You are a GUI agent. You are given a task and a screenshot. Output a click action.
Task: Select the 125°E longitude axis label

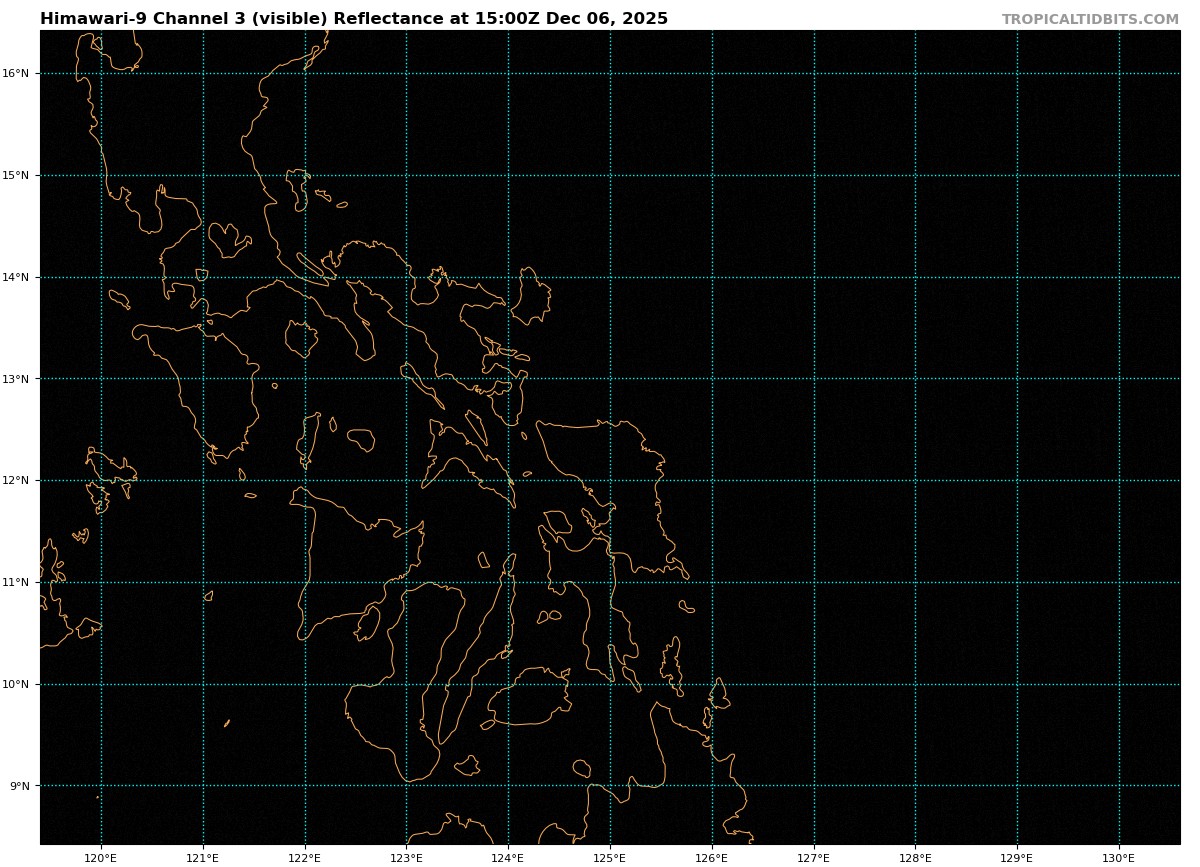coord(610,858)
